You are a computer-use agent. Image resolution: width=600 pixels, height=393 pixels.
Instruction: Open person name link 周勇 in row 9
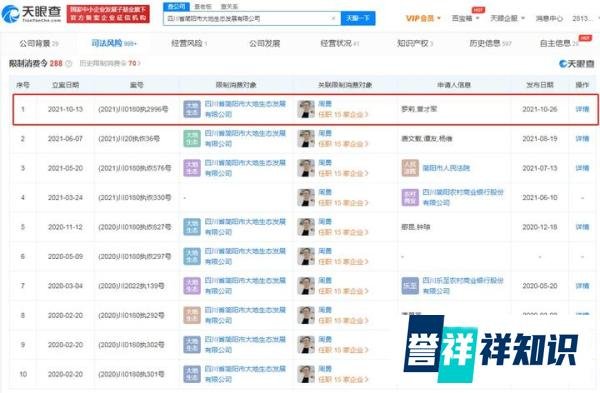point(325,339)
